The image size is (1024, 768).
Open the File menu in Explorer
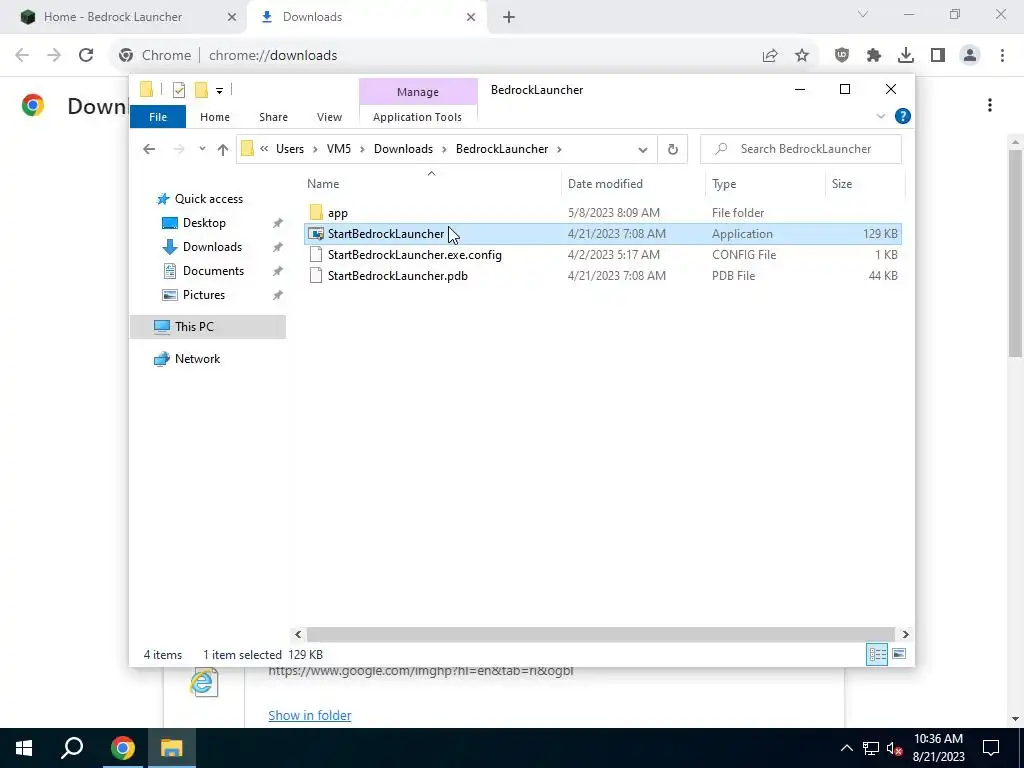(158, 117)
